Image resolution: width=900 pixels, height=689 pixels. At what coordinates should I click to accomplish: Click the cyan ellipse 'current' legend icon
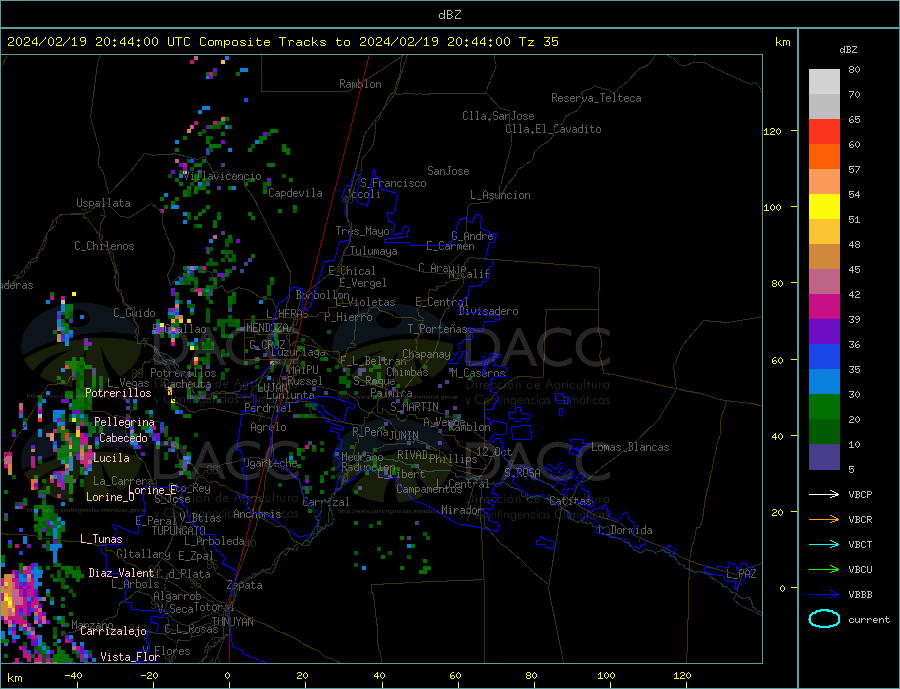tap(824, 619)
